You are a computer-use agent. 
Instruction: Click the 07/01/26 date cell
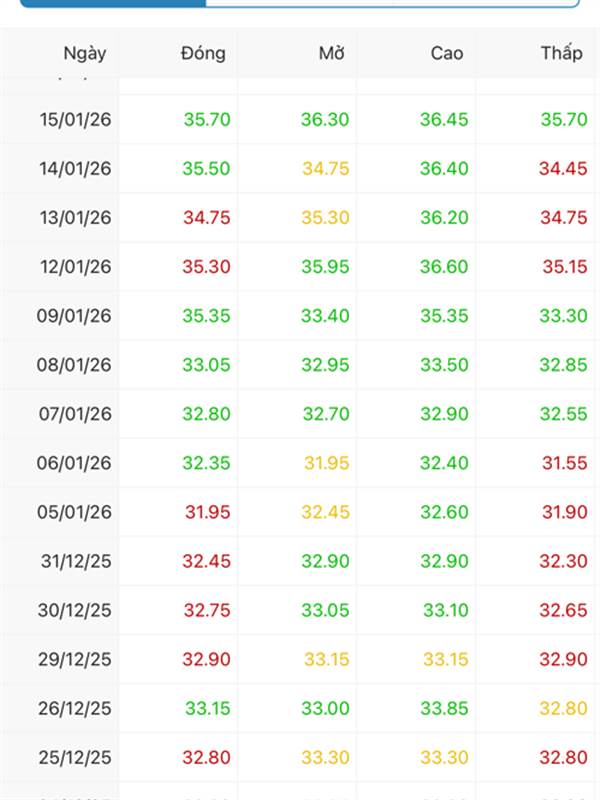coord(75,414)
